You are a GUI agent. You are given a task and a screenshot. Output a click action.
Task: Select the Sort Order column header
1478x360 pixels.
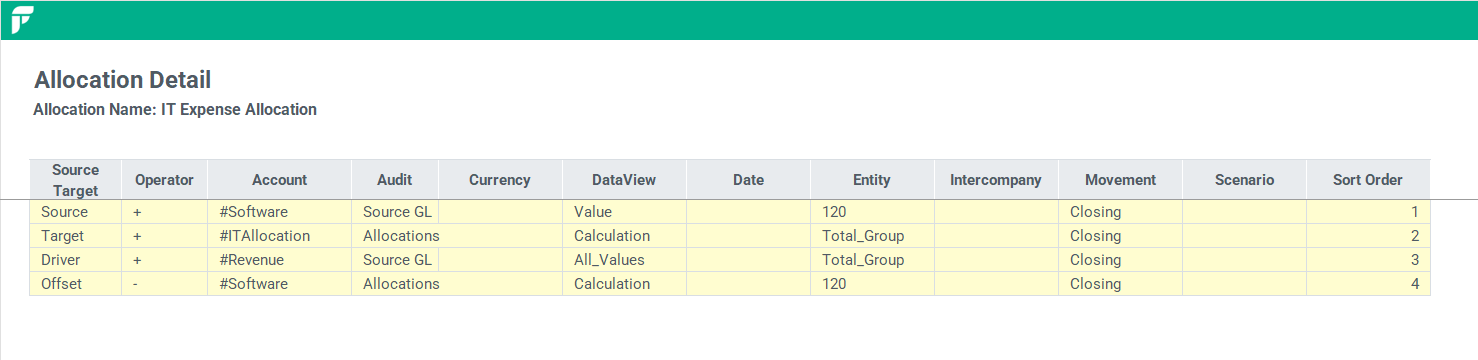coord(1367,180)
